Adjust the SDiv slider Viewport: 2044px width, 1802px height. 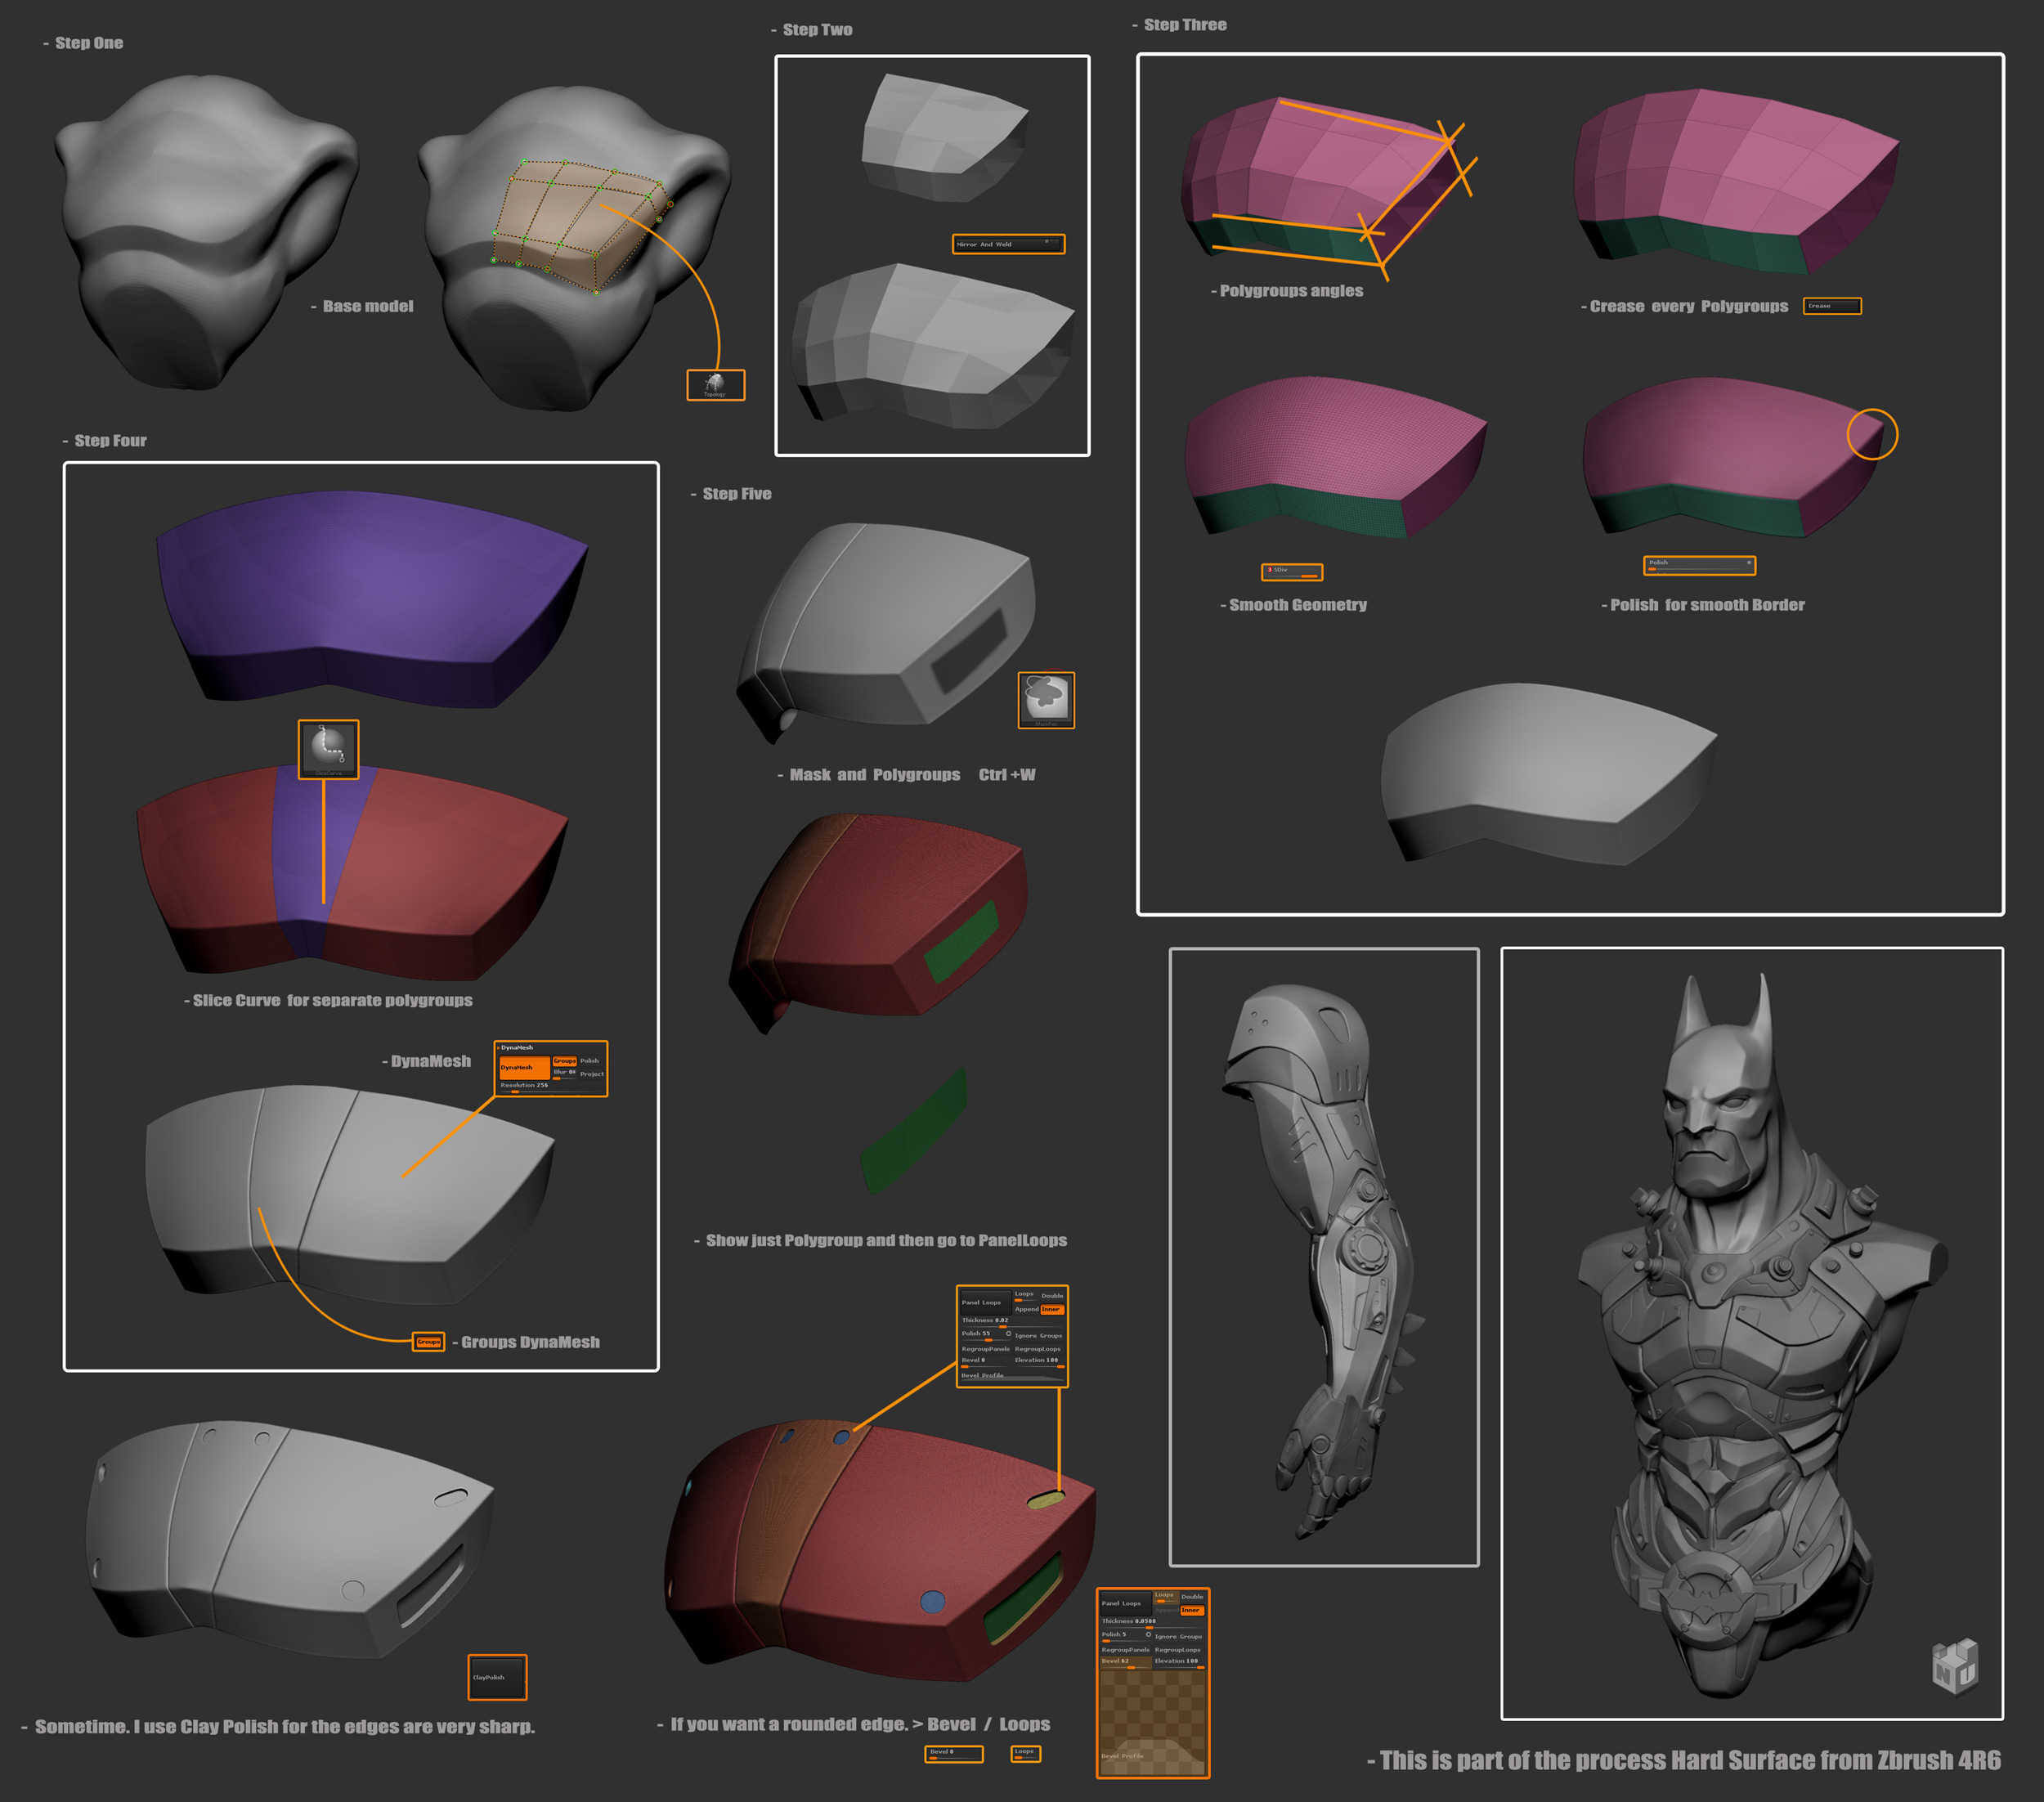[1292, 572]
